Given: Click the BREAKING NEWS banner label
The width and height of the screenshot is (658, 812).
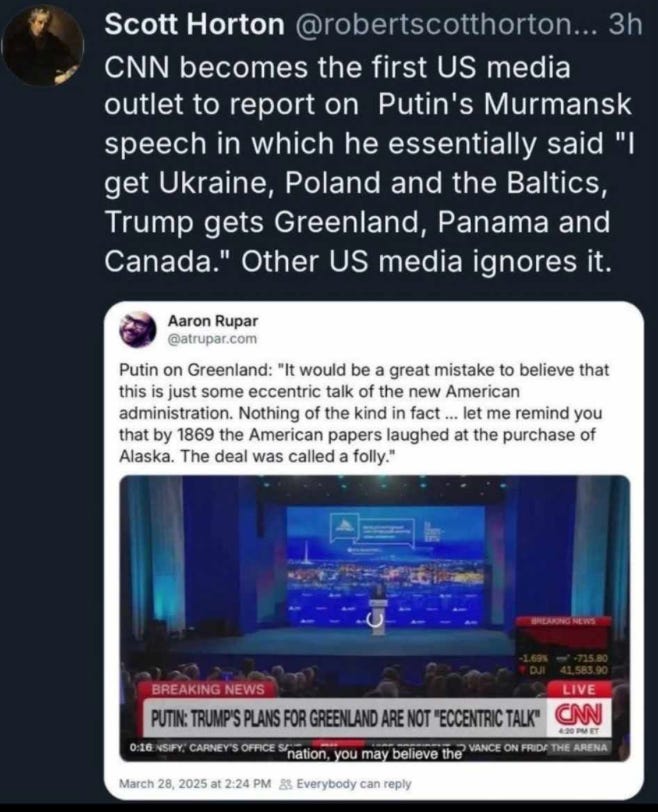Looking at the screenshot, I should pos(208,690).
